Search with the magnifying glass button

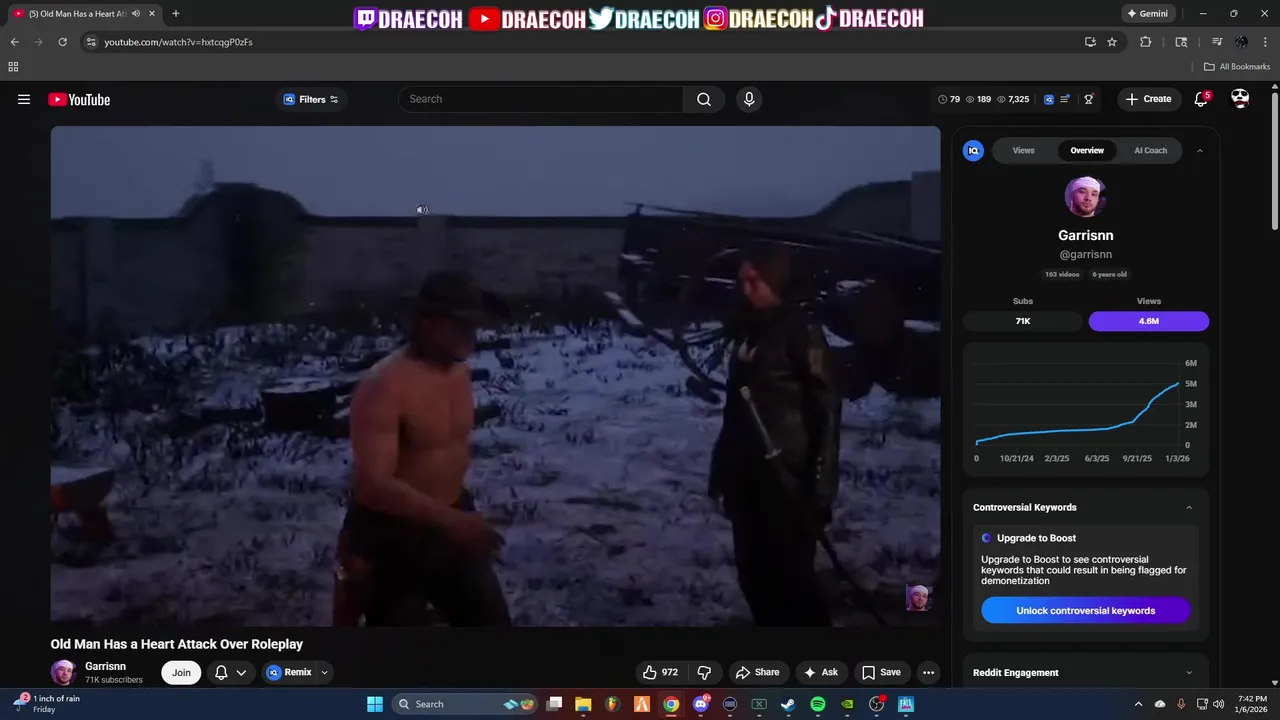(704, 99)
